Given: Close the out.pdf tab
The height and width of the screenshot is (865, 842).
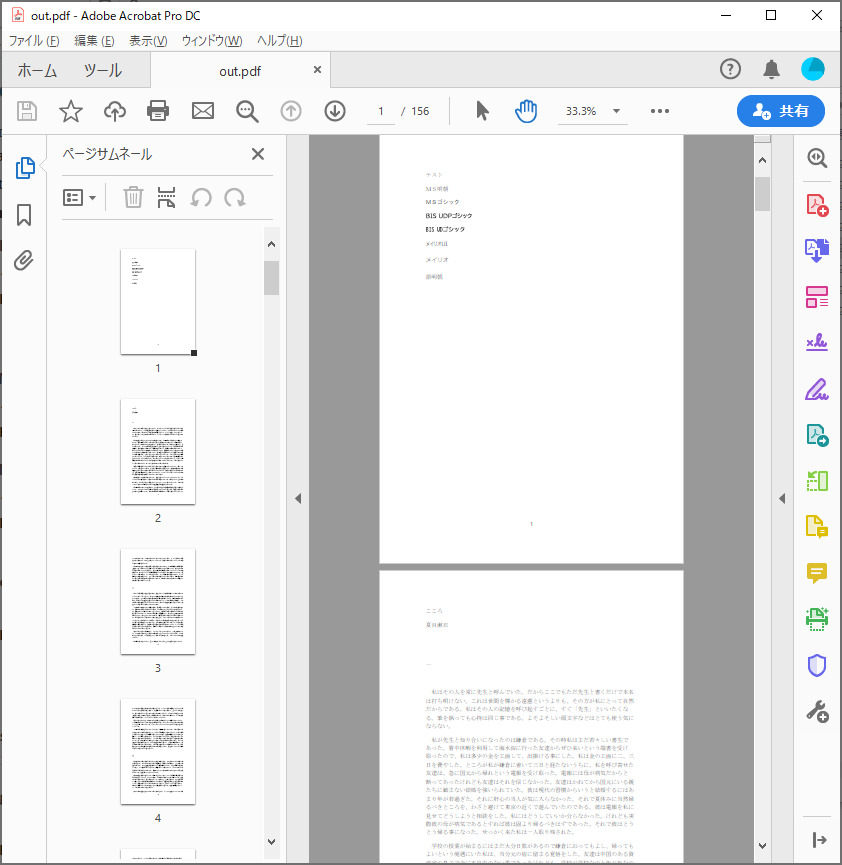Looking at the screenshot, I should [317, 70].
